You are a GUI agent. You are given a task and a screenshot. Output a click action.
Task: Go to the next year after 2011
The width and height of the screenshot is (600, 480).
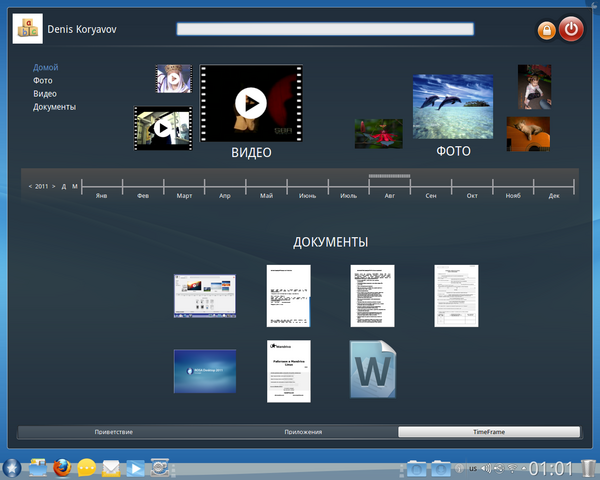[53, 186]
